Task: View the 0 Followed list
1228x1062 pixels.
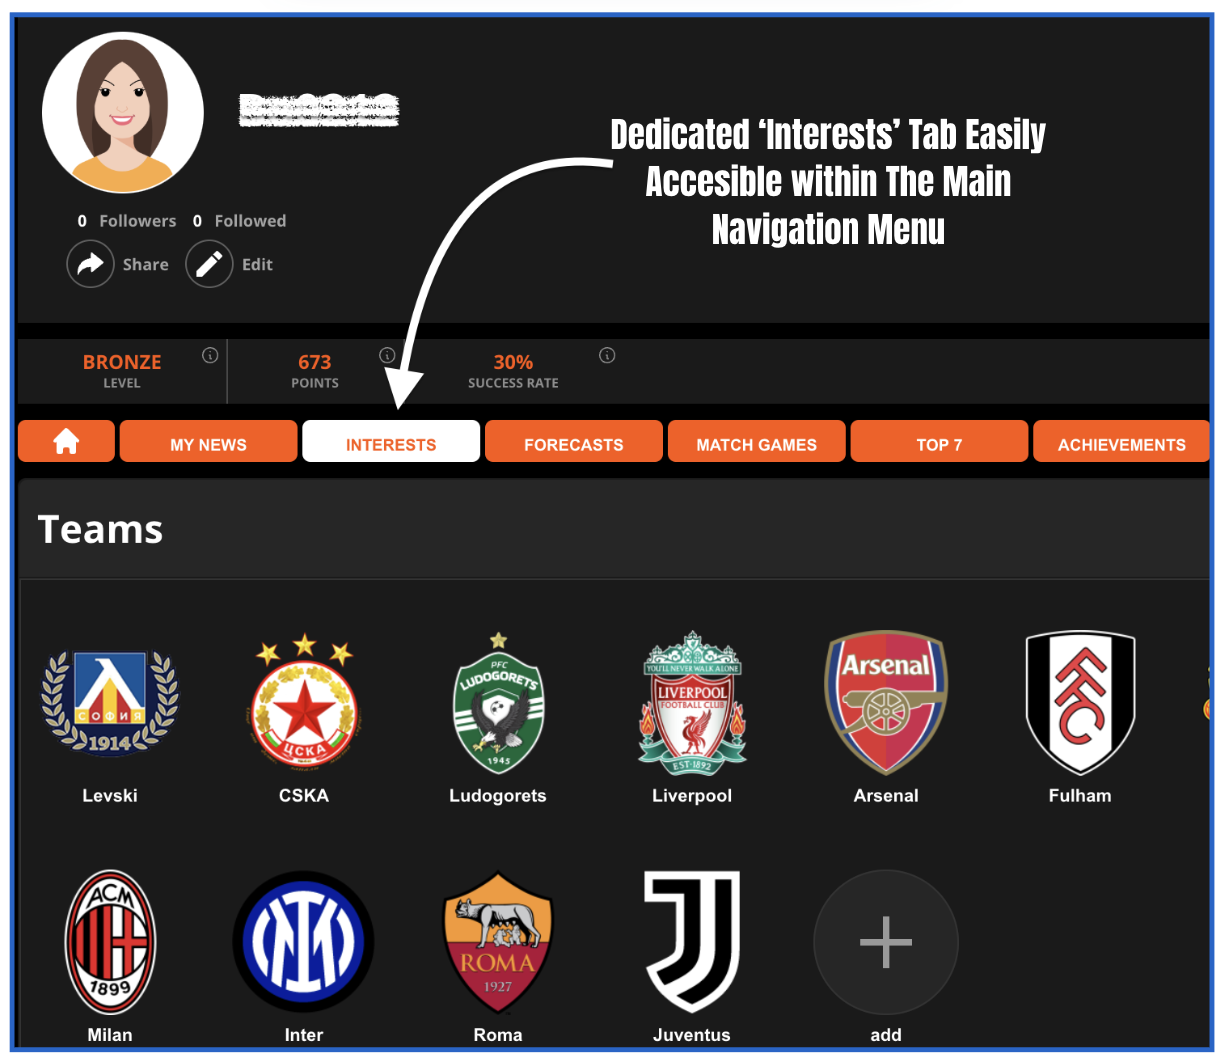Action: coord(240,221)
